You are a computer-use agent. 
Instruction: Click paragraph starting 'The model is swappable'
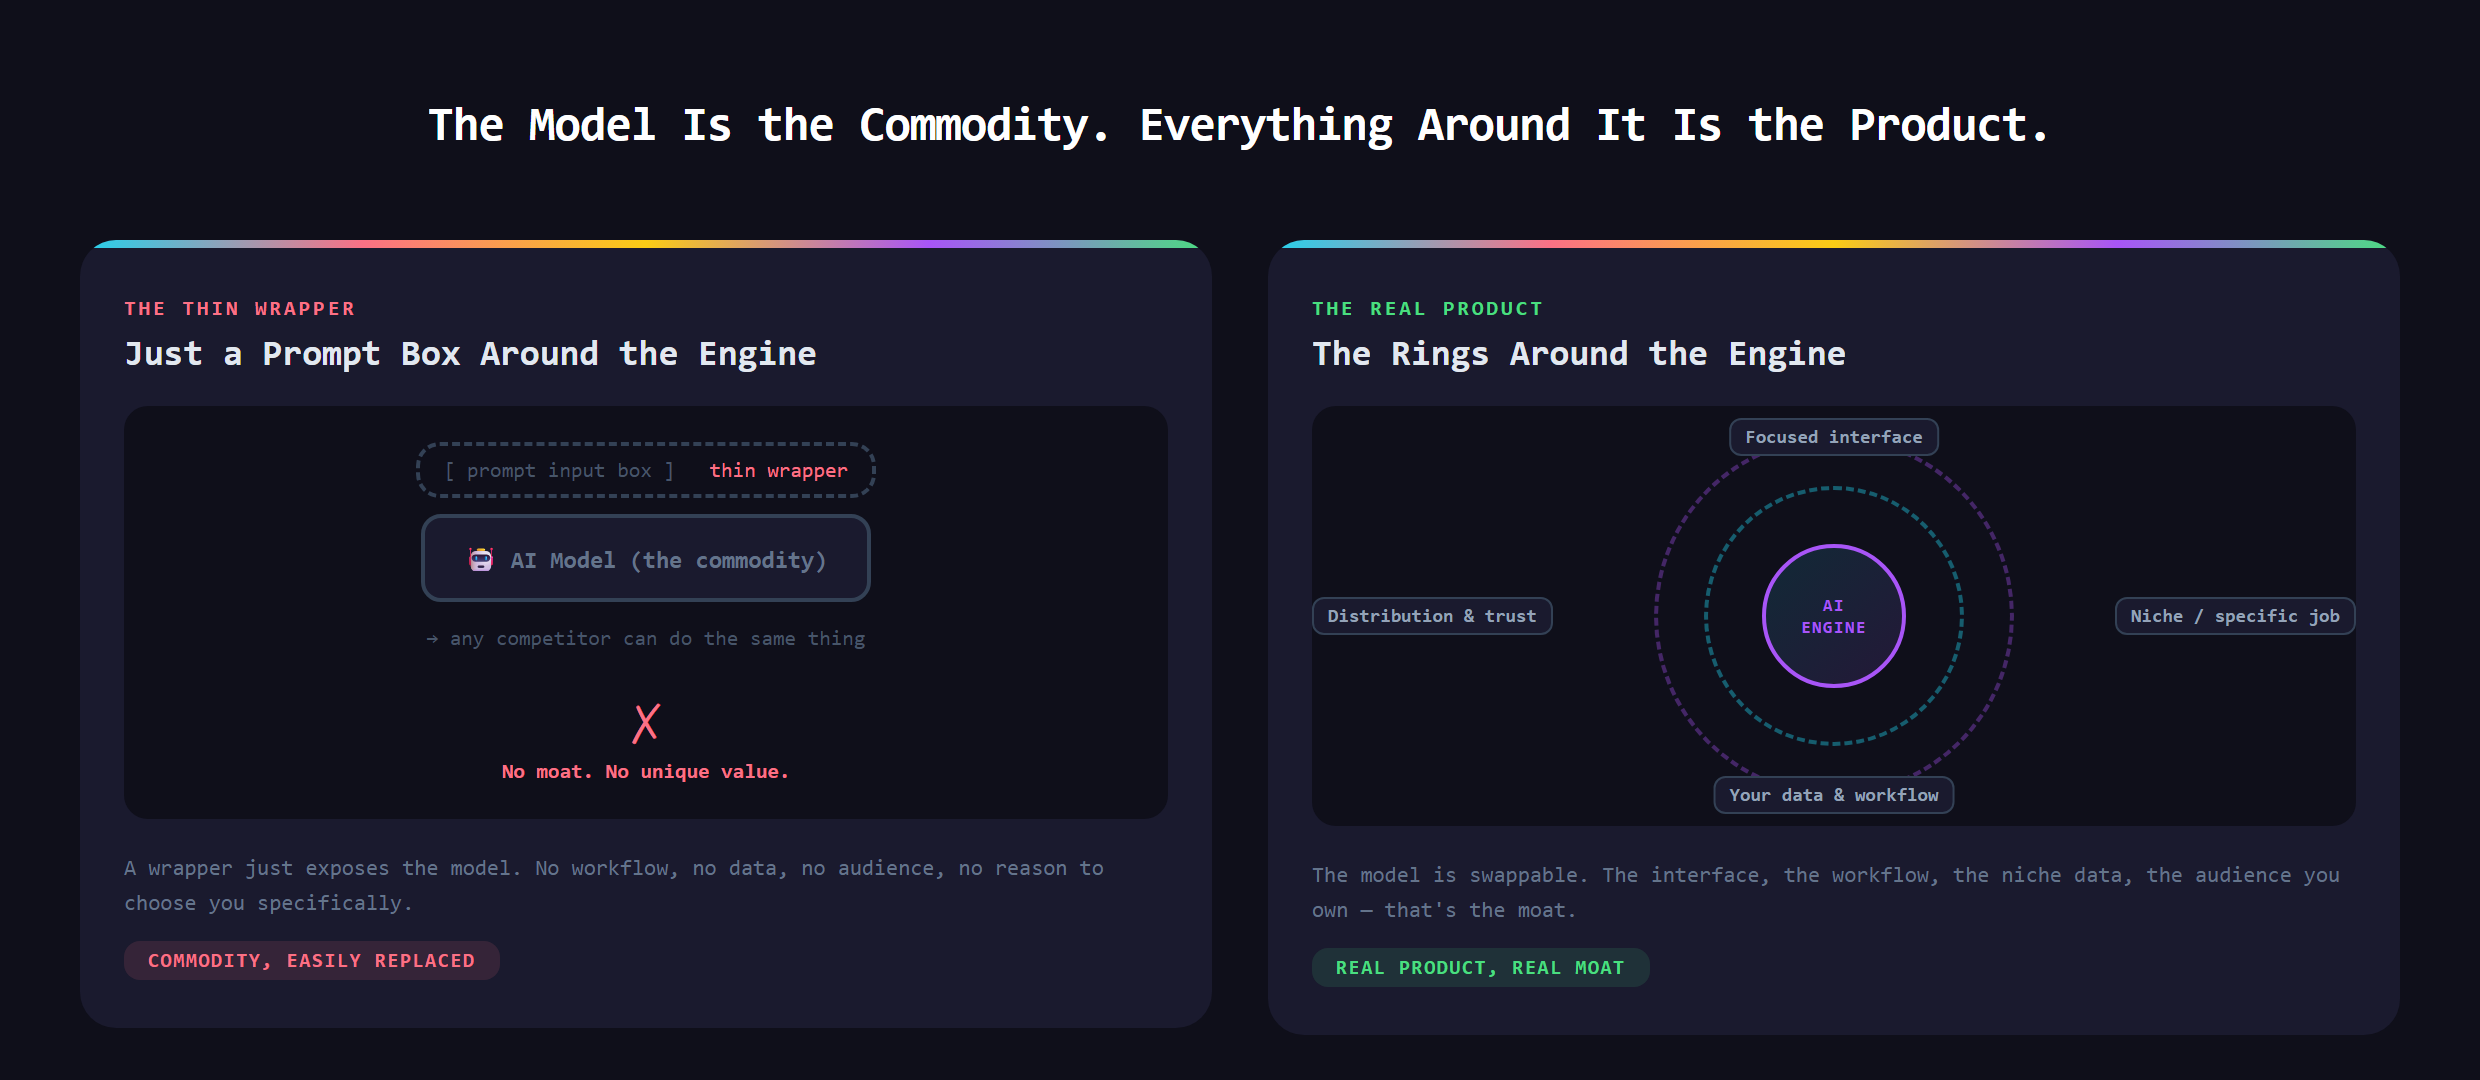pos(1826,893)
